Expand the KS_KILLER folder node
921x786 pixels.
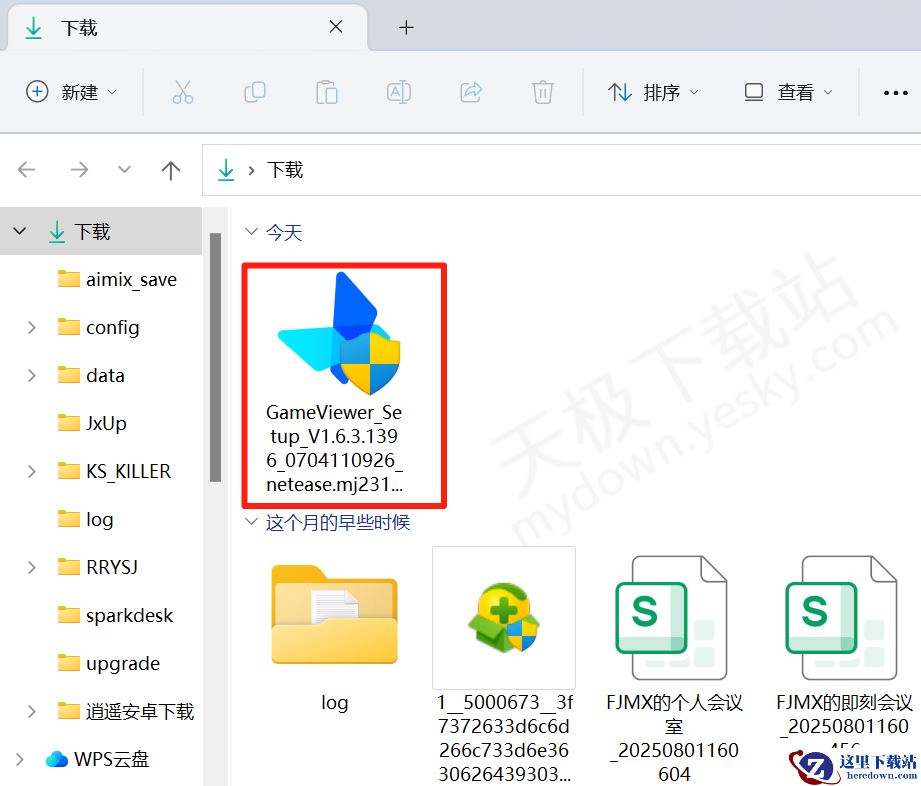pyautogui.click(x=32, y=471)
